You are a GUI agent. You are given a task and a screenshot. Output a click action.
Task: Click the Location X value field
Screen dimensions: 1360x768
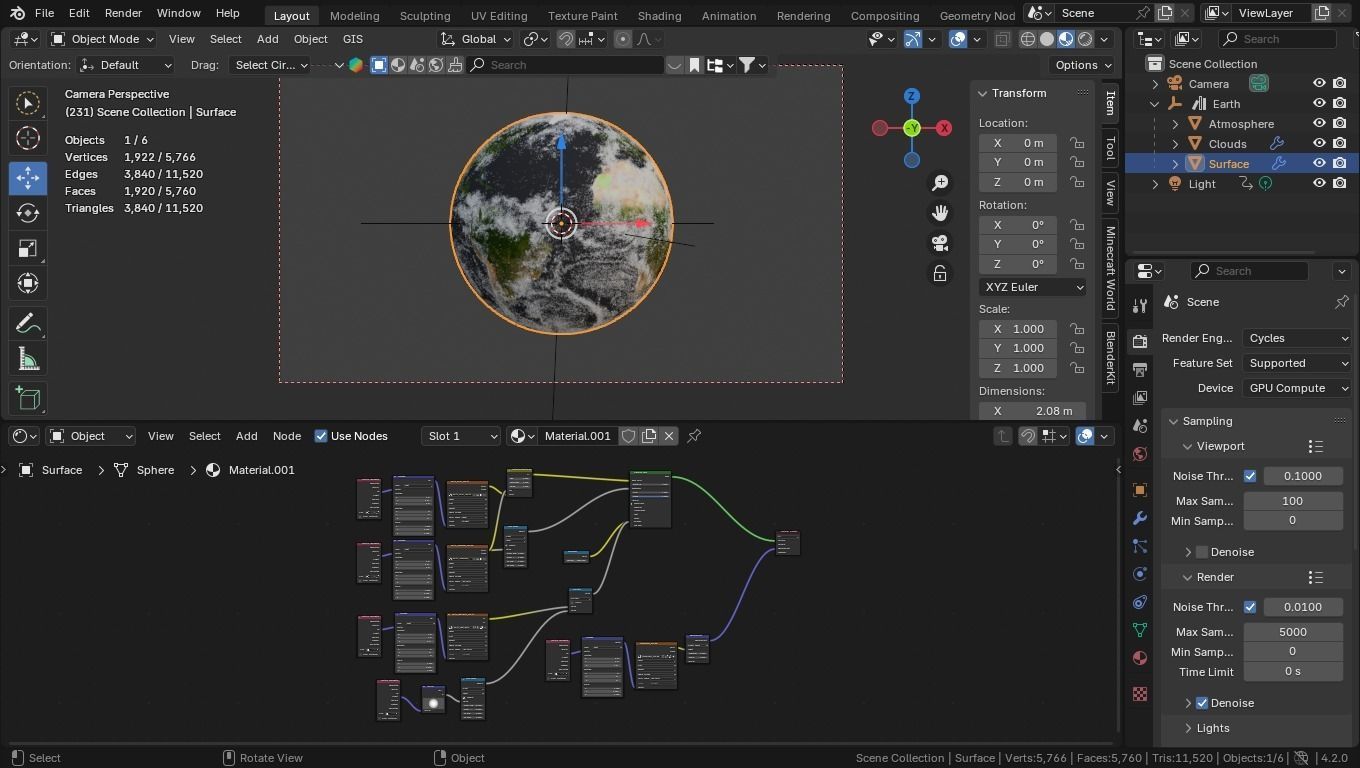click(1018, 143)
